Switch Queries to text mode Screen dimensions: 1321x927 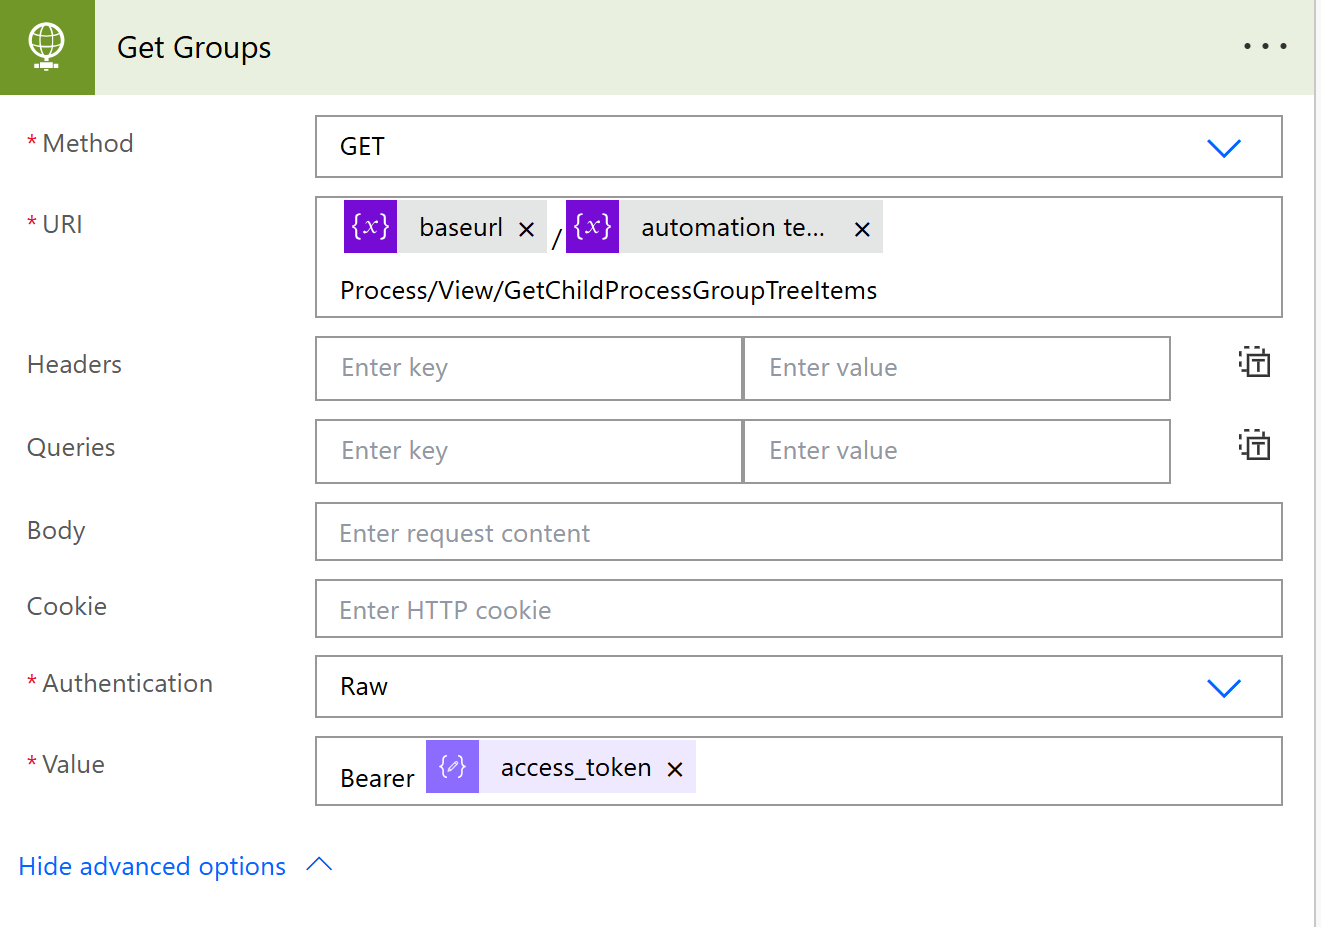pyautogui.click(x=1254, y=445)
